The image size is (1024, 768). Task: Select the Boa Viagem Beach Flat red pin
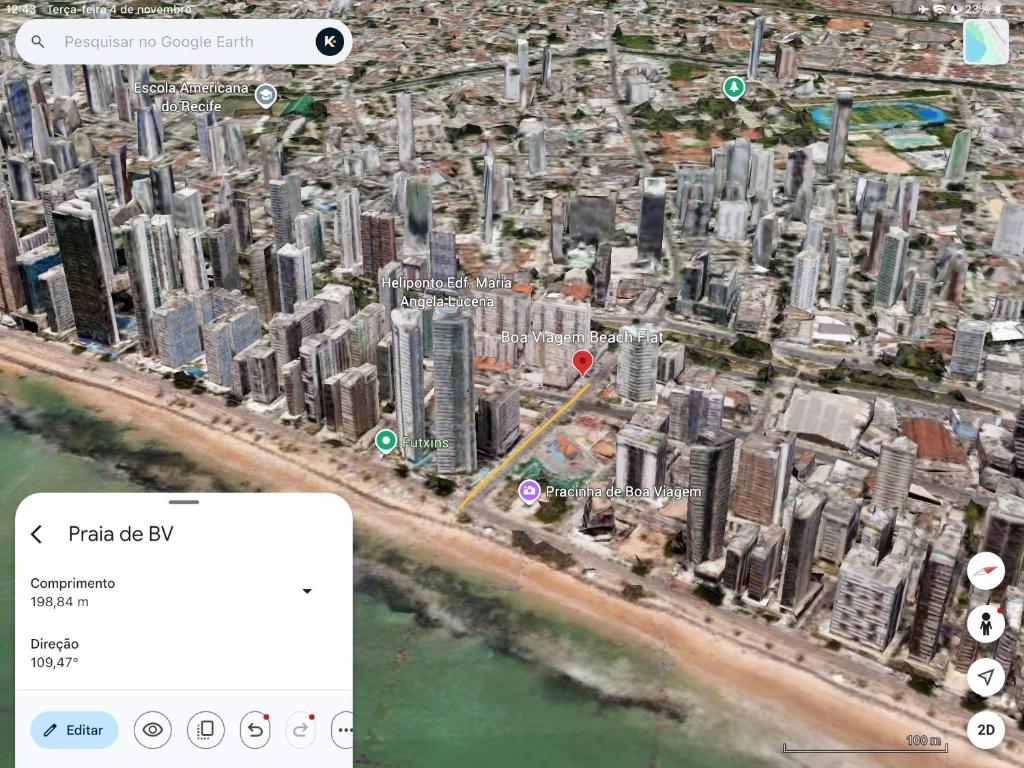click(x=583, y=363)
